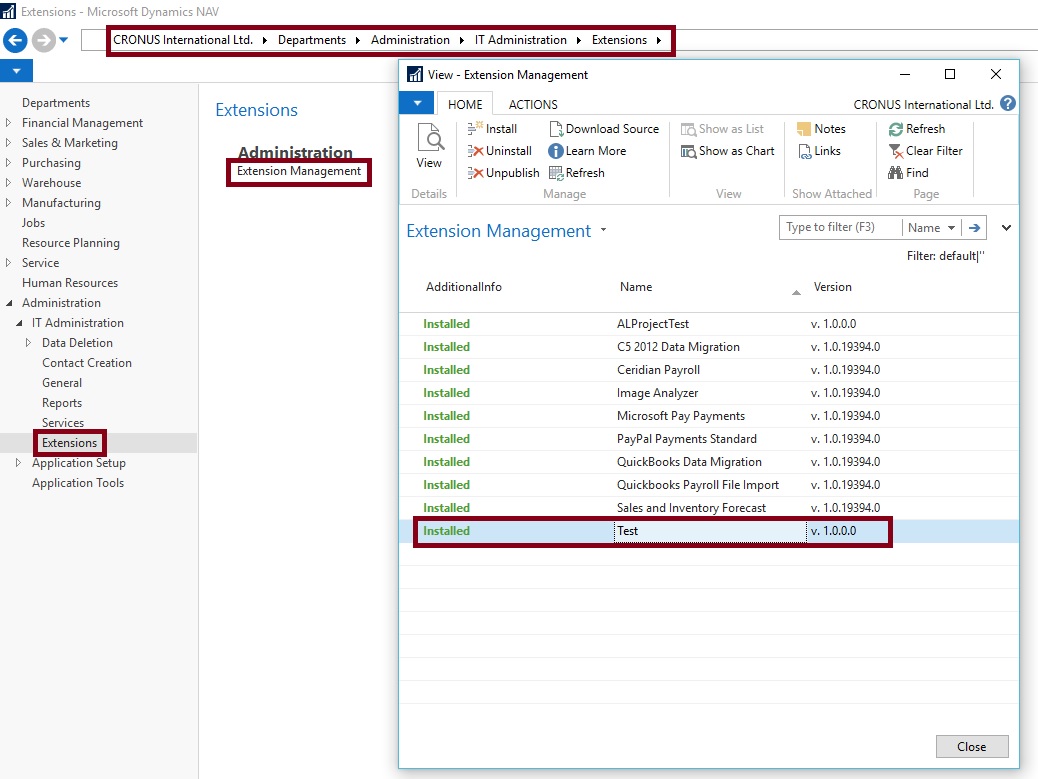Screen dimensions: 1038x779
Task: Switch to the ACTIONS ribbon tab
Action: pos(533,104)
